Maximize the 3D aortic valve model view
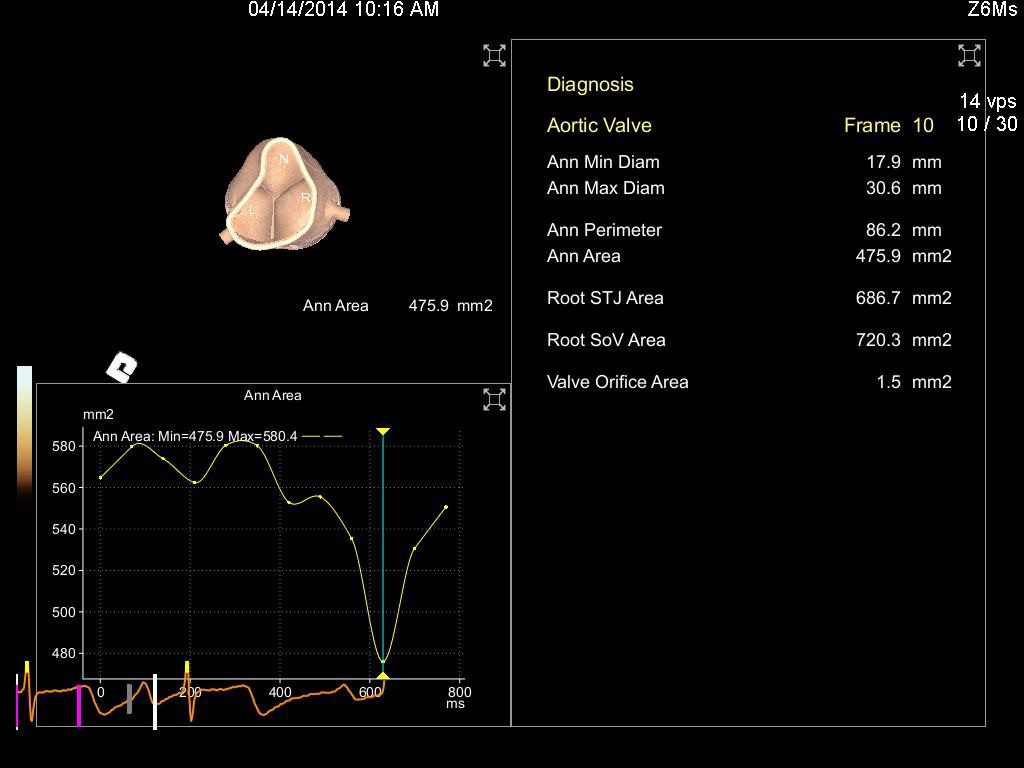1024x768 pixels. [x=494, y=56]
